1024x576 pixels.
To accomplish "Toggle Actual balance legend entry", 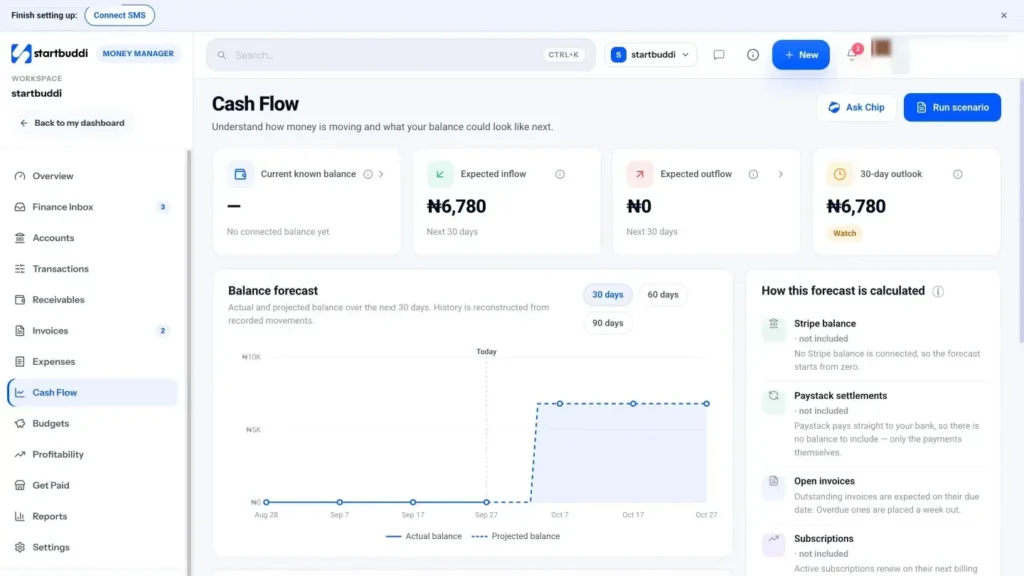I will [x=423, y=536].
